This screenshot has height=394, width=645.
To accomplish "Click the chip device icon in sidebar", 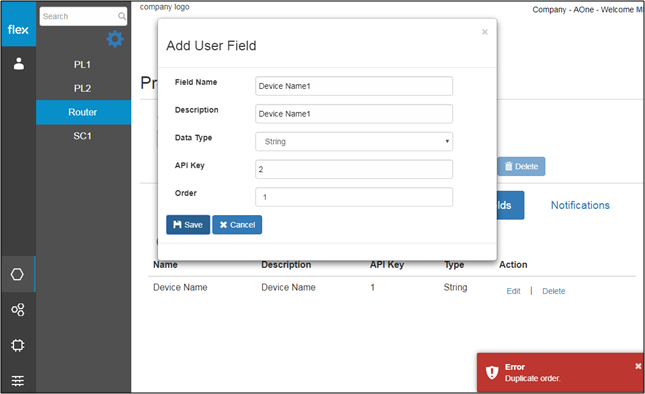I will 18,345.
